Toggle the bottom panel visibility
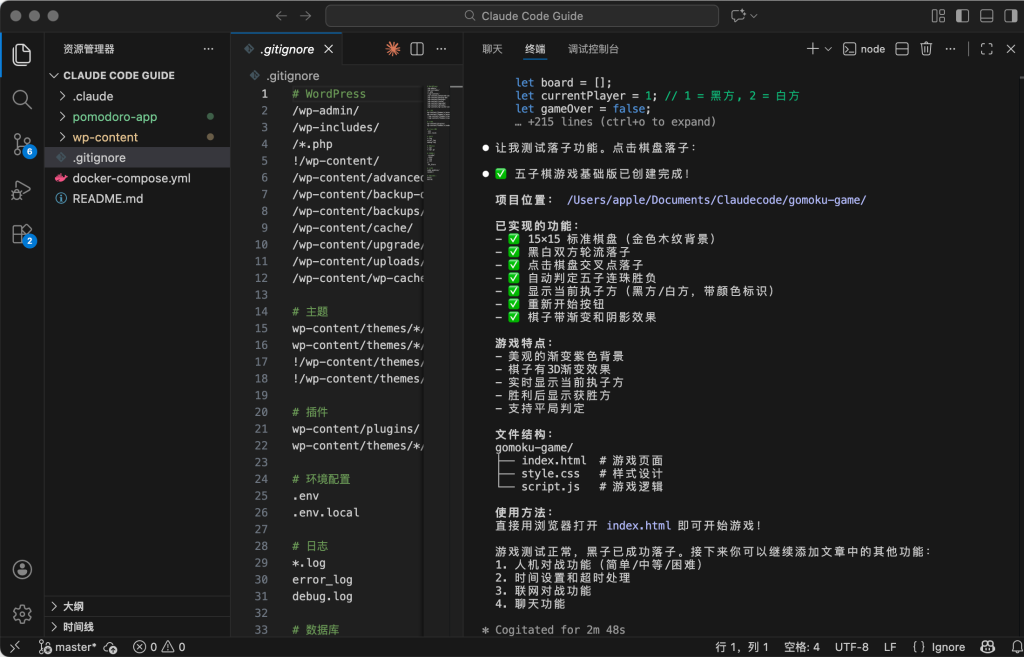 (x=986, y=16)
